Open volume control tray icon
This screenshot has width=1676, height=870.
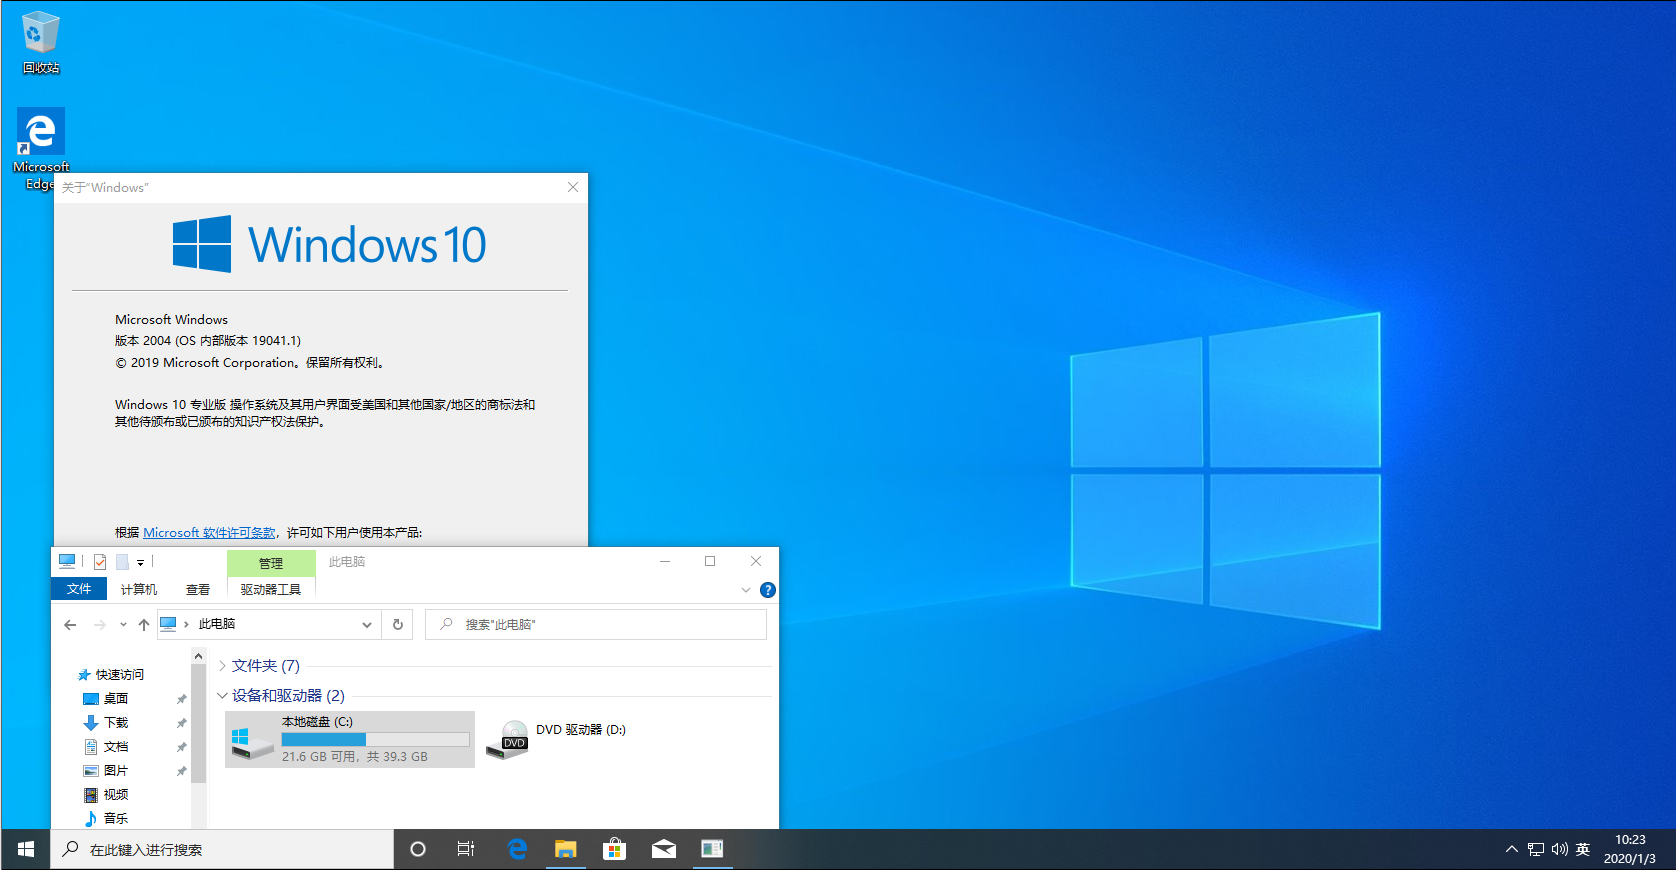[x=1560, y=849]
